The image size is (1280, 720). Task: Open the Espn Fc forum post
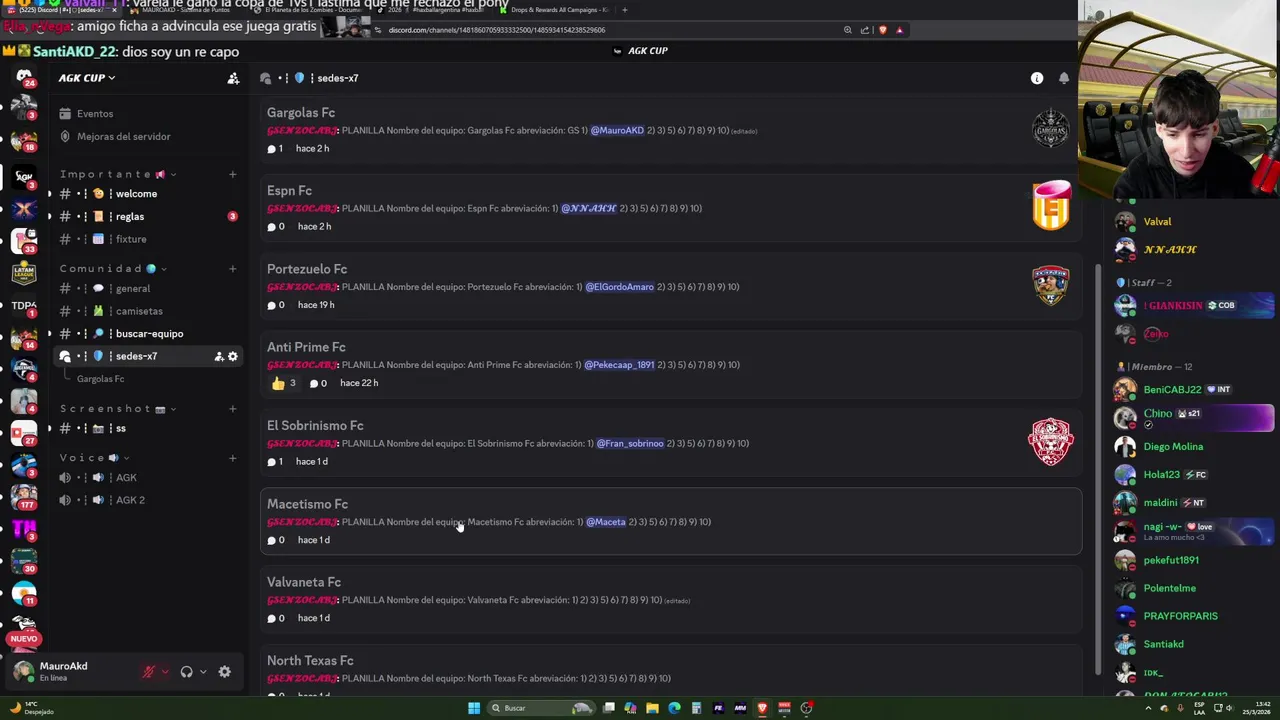671,208
